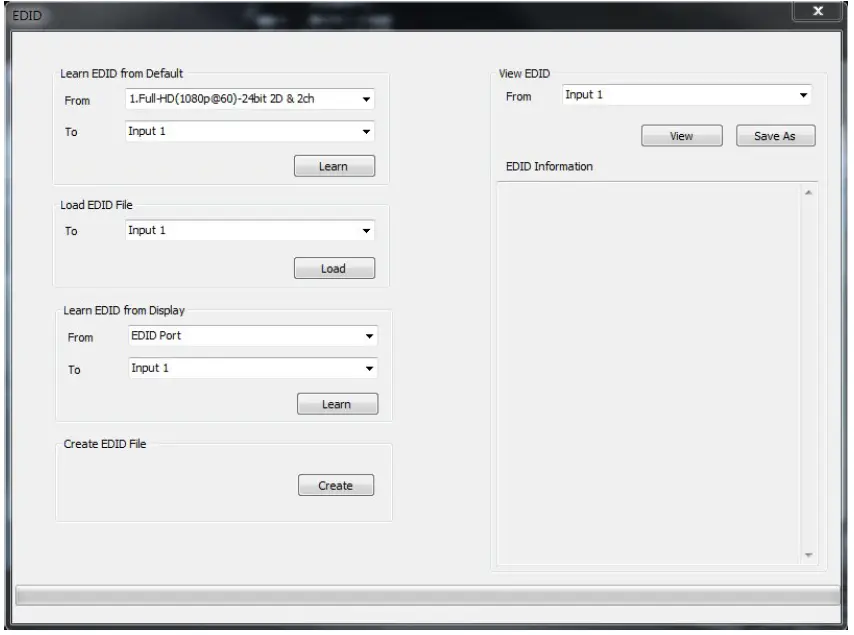
Task: Click Learn in the Learn EDID from Display section
Action: click(x=337, y=404)
